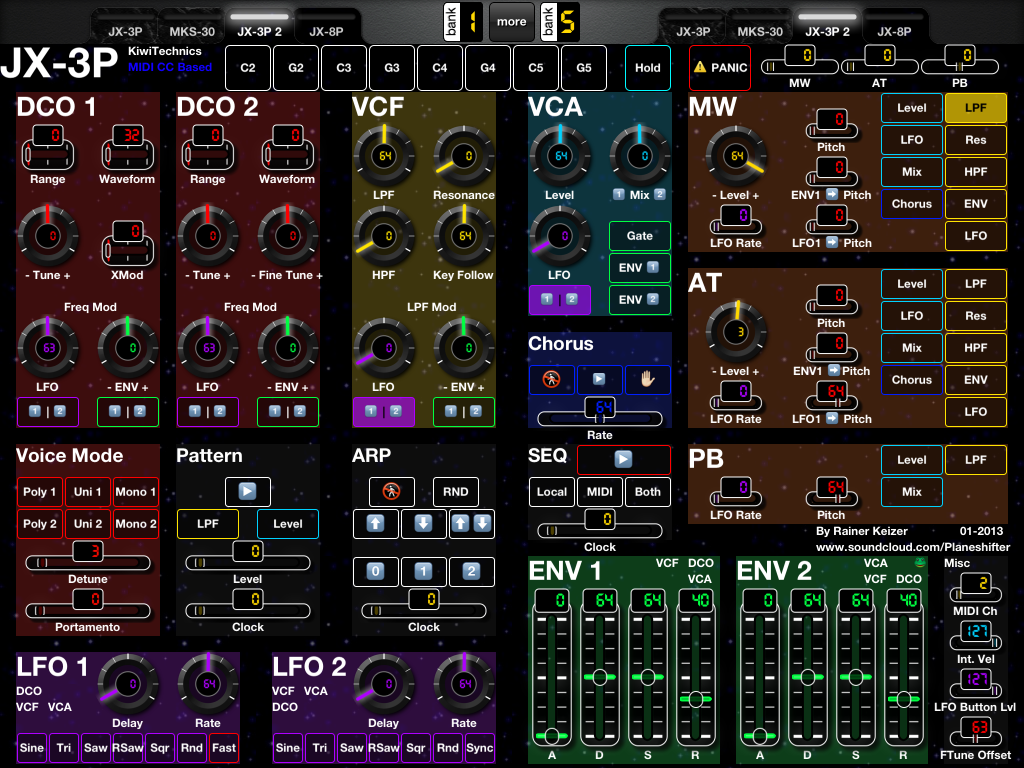Click the Chorus play icon button
The image size is (1024, 768).
[599, 379]
